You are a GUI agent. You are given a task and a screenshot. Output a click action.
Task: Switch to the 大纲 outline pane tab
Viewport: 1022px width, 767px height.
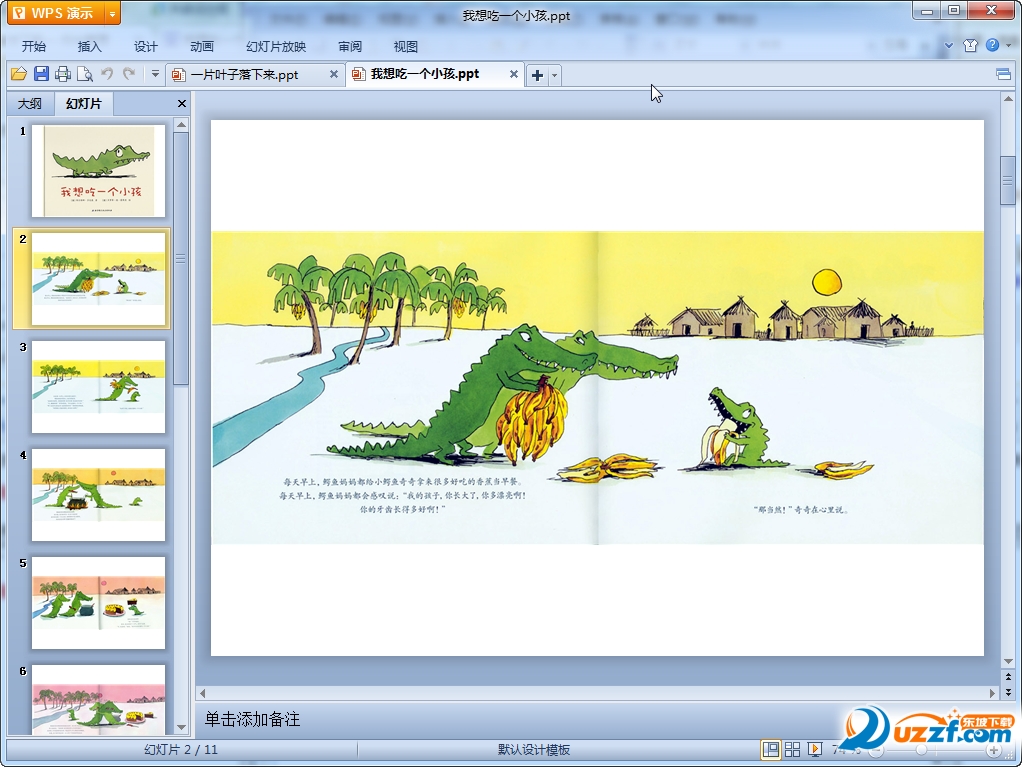tap(29, 104)
